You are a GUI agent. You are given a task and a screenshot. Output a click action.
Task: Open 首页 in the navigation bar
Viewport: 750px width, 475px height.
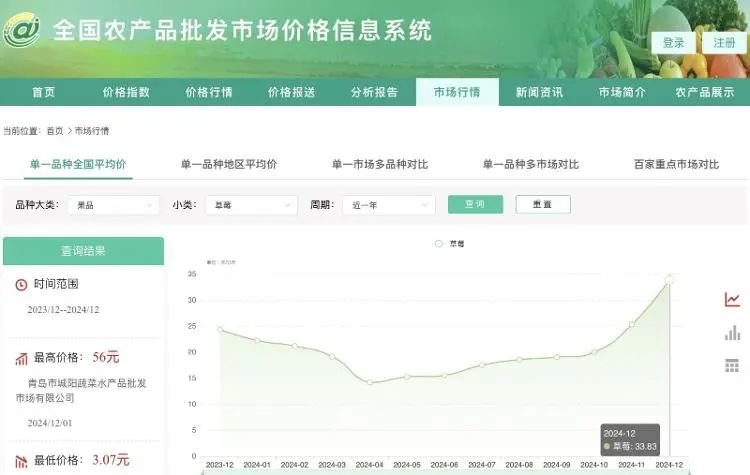click(44, 92)
